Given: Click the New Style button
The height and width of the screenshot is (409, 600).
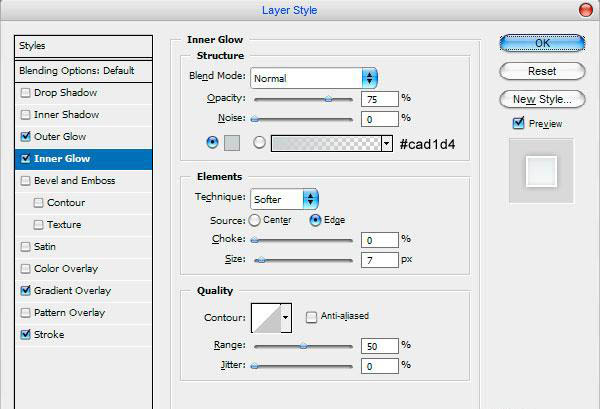Looking at the screenshot, I should click(542, 99).
